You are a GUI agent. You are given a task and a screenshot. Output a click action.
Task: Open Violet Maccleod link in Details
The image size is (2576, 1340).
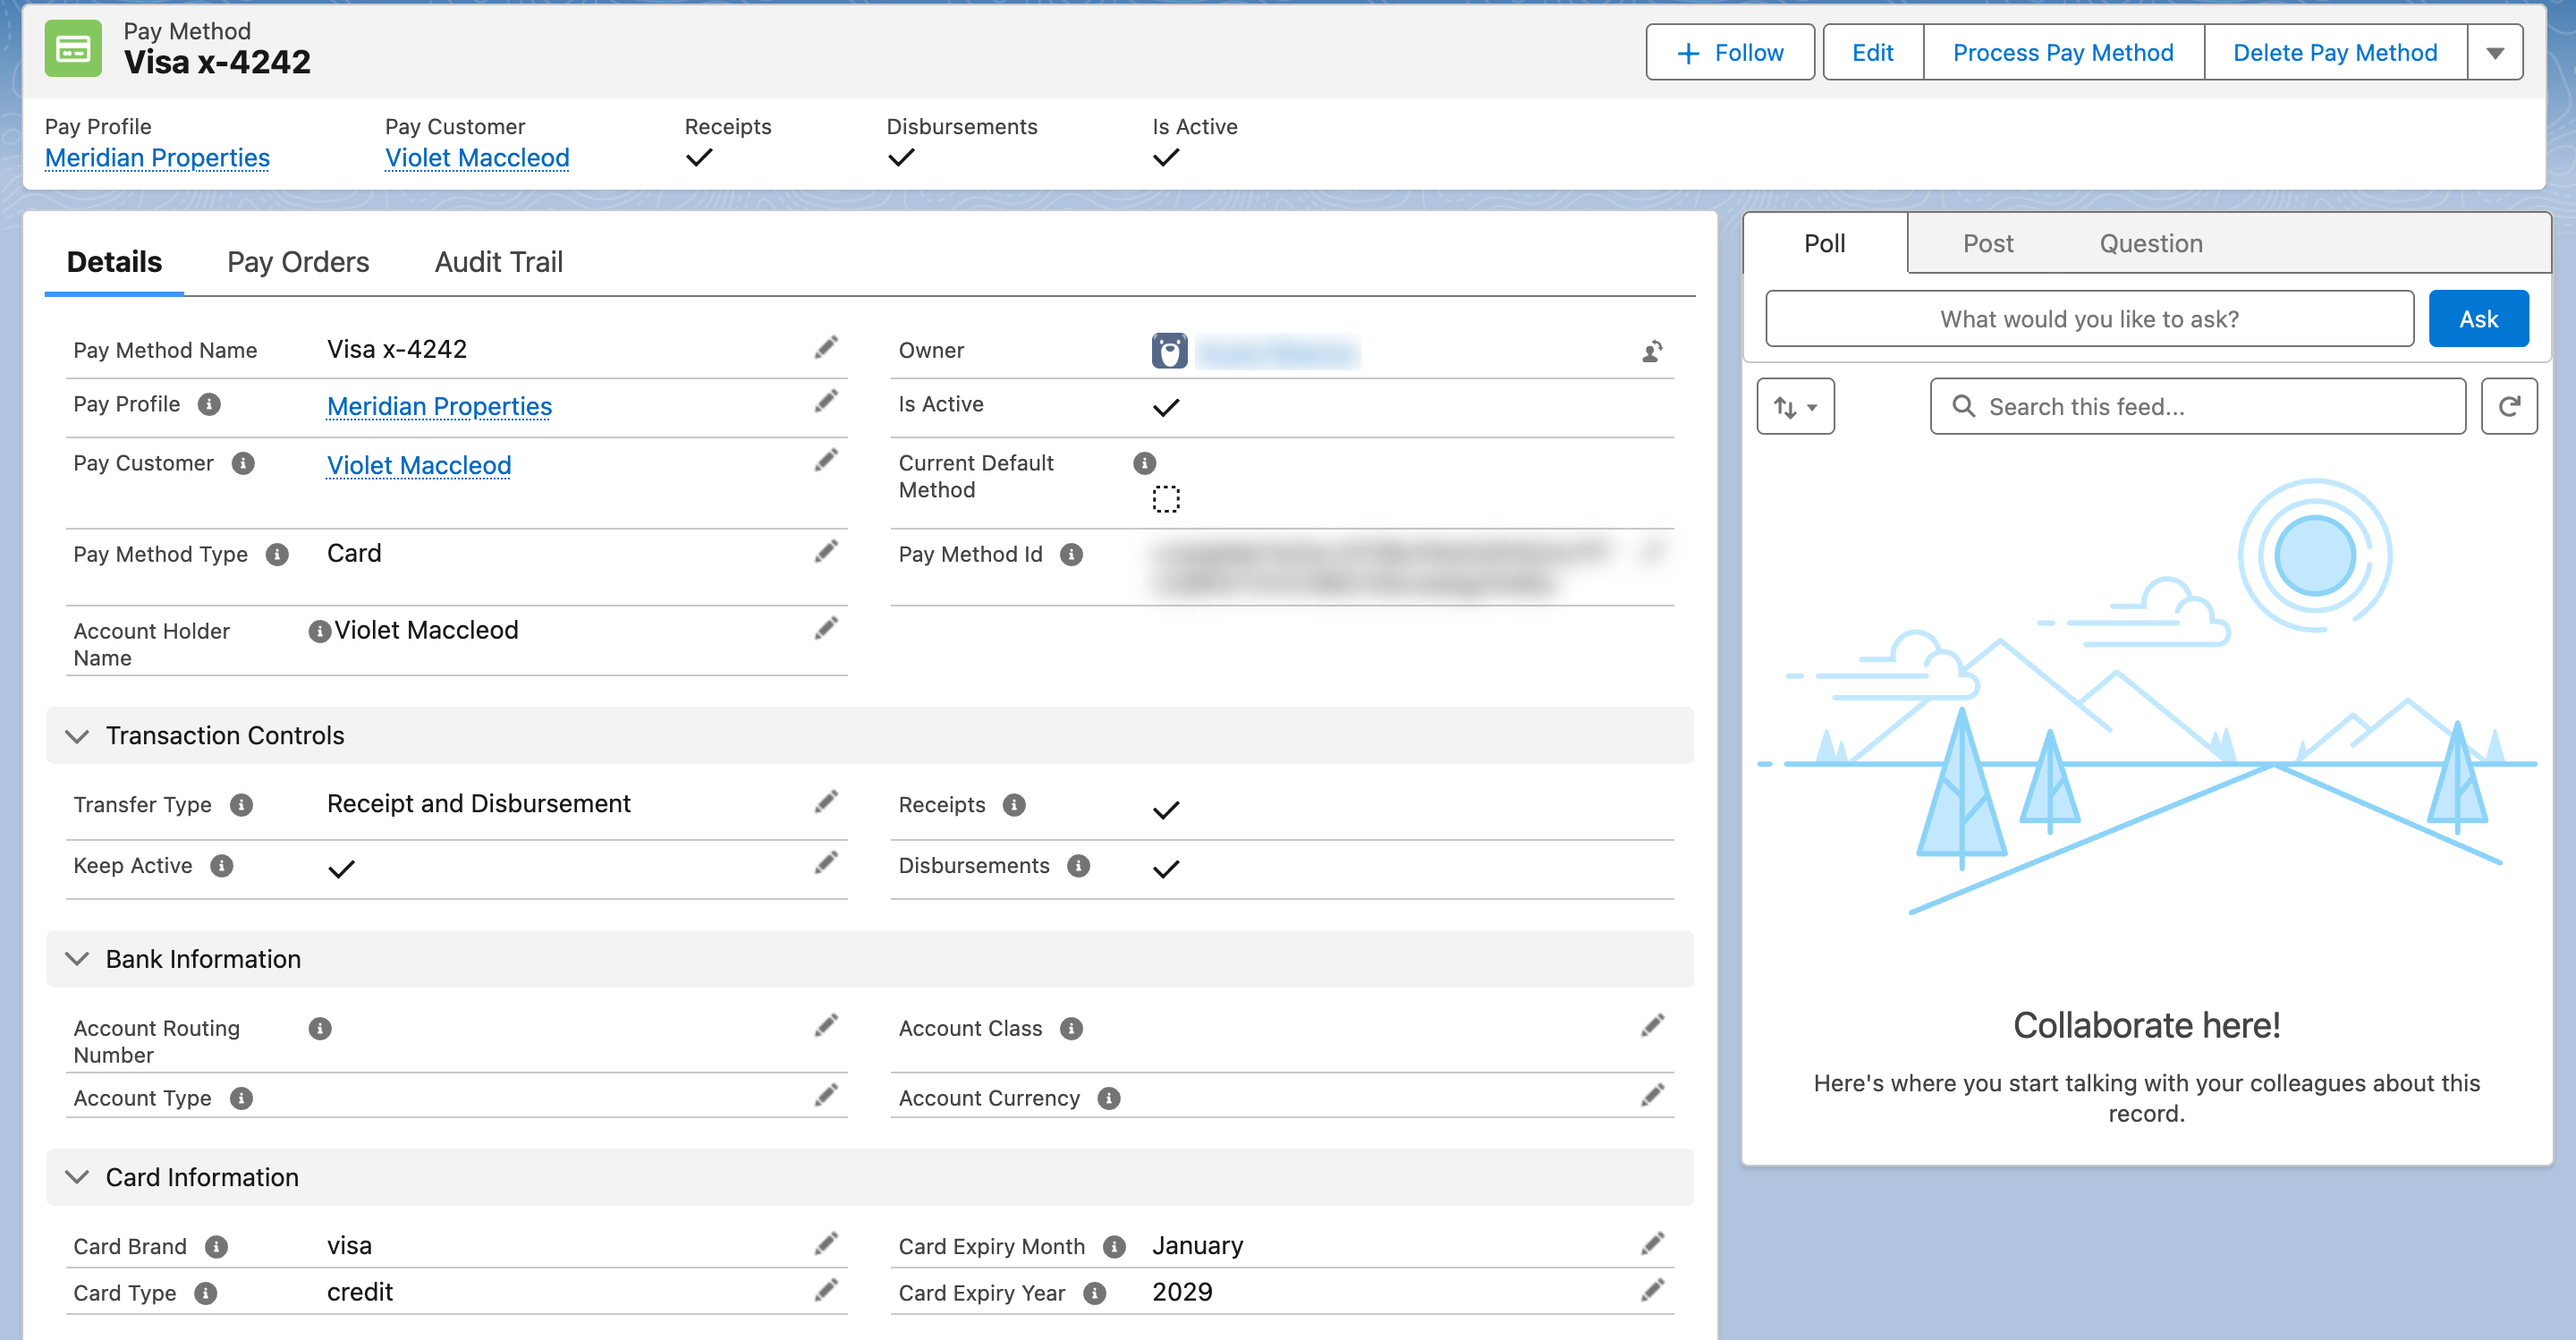click(419, 465)
